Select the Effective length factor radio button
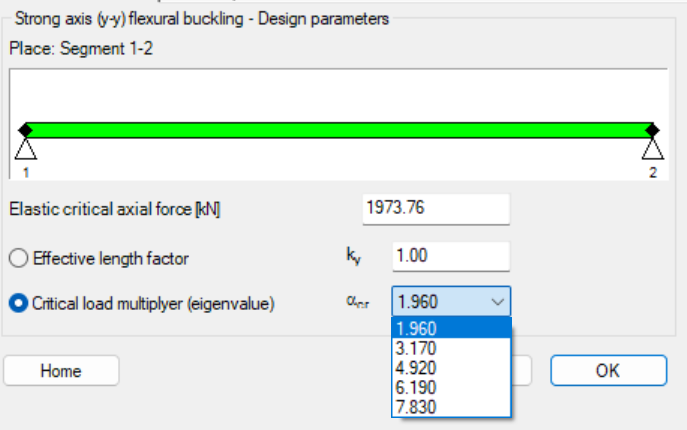Viewport: 687px width, 430px height. pyautogui.click(x=18, y=258)
